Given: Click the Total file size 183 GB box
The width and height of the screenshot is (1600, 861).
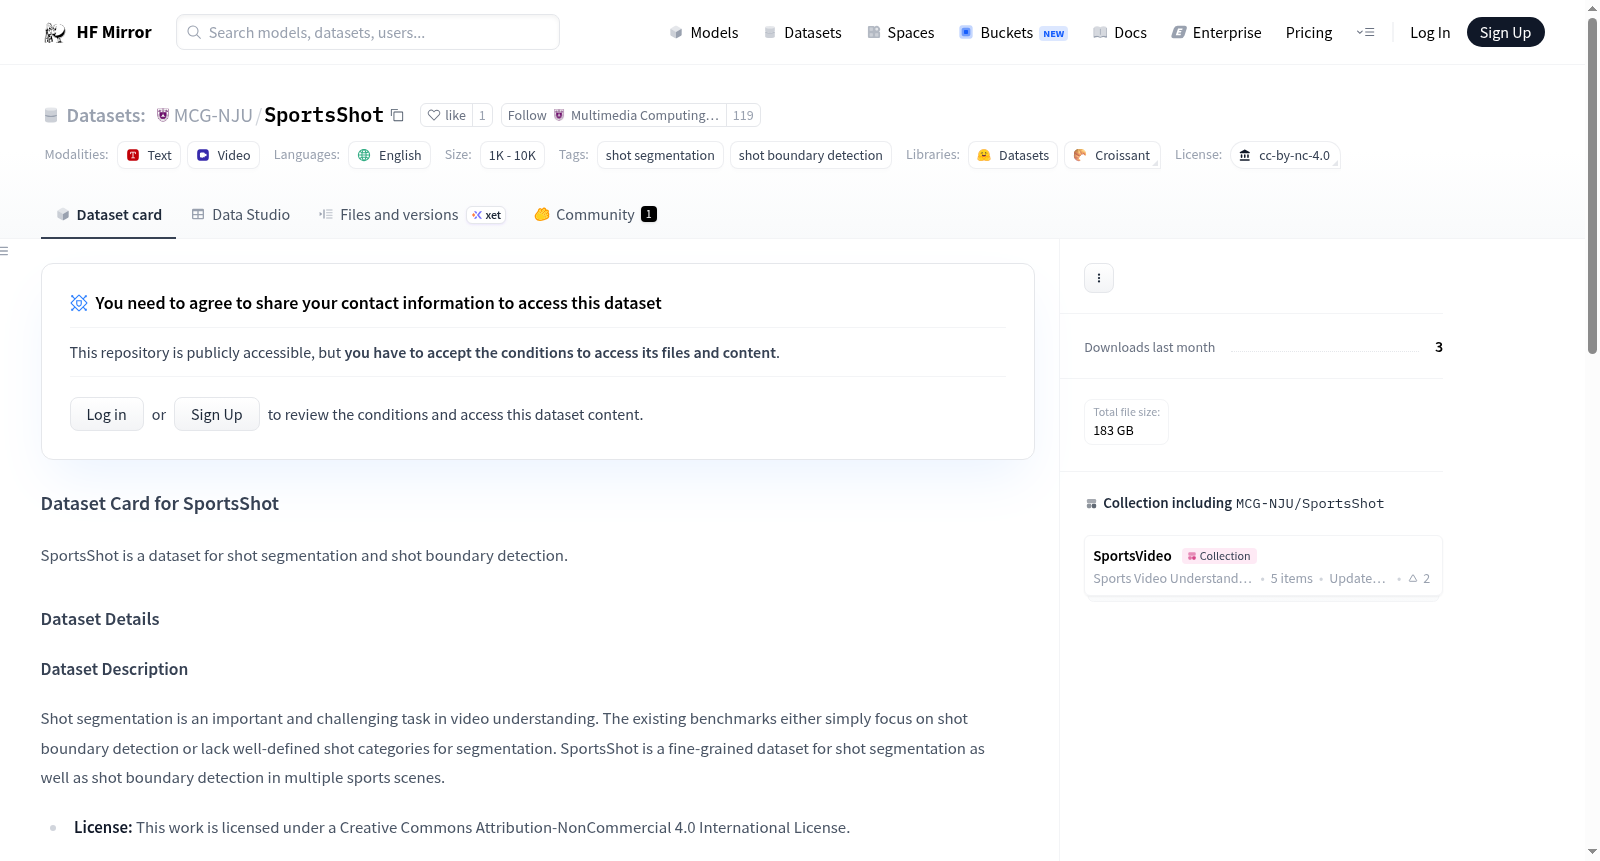Looking at the screenshot, I should [x=1127, y=421].
